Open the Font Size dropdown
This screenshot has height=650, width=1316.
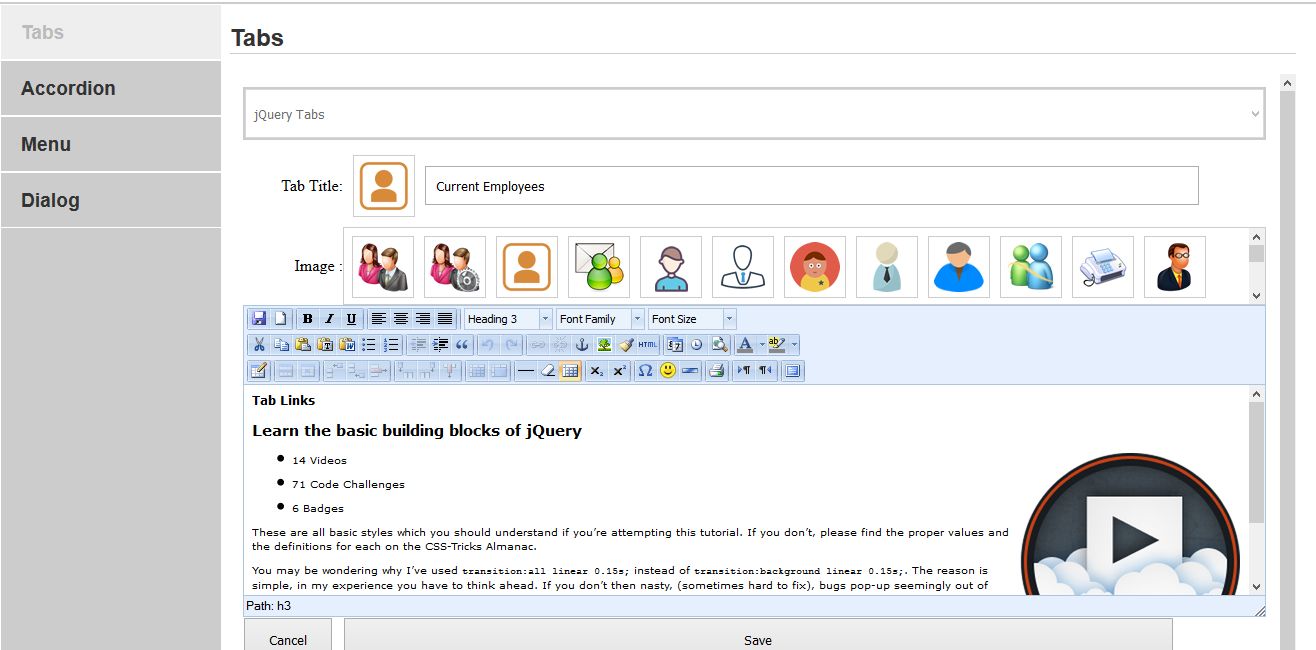692,319
